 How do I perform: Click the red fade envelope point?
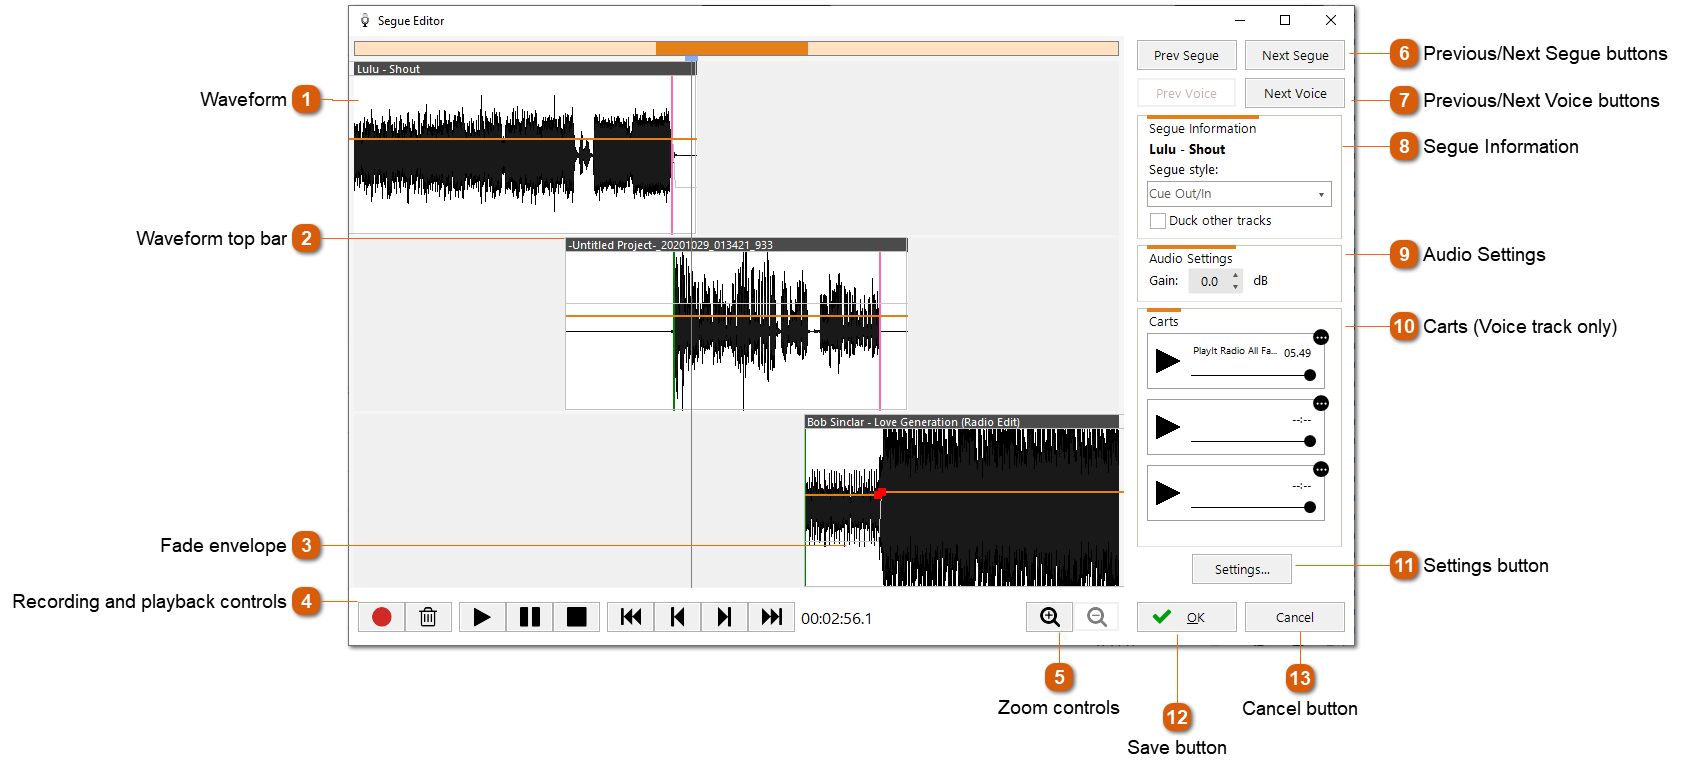click(880, 493)
